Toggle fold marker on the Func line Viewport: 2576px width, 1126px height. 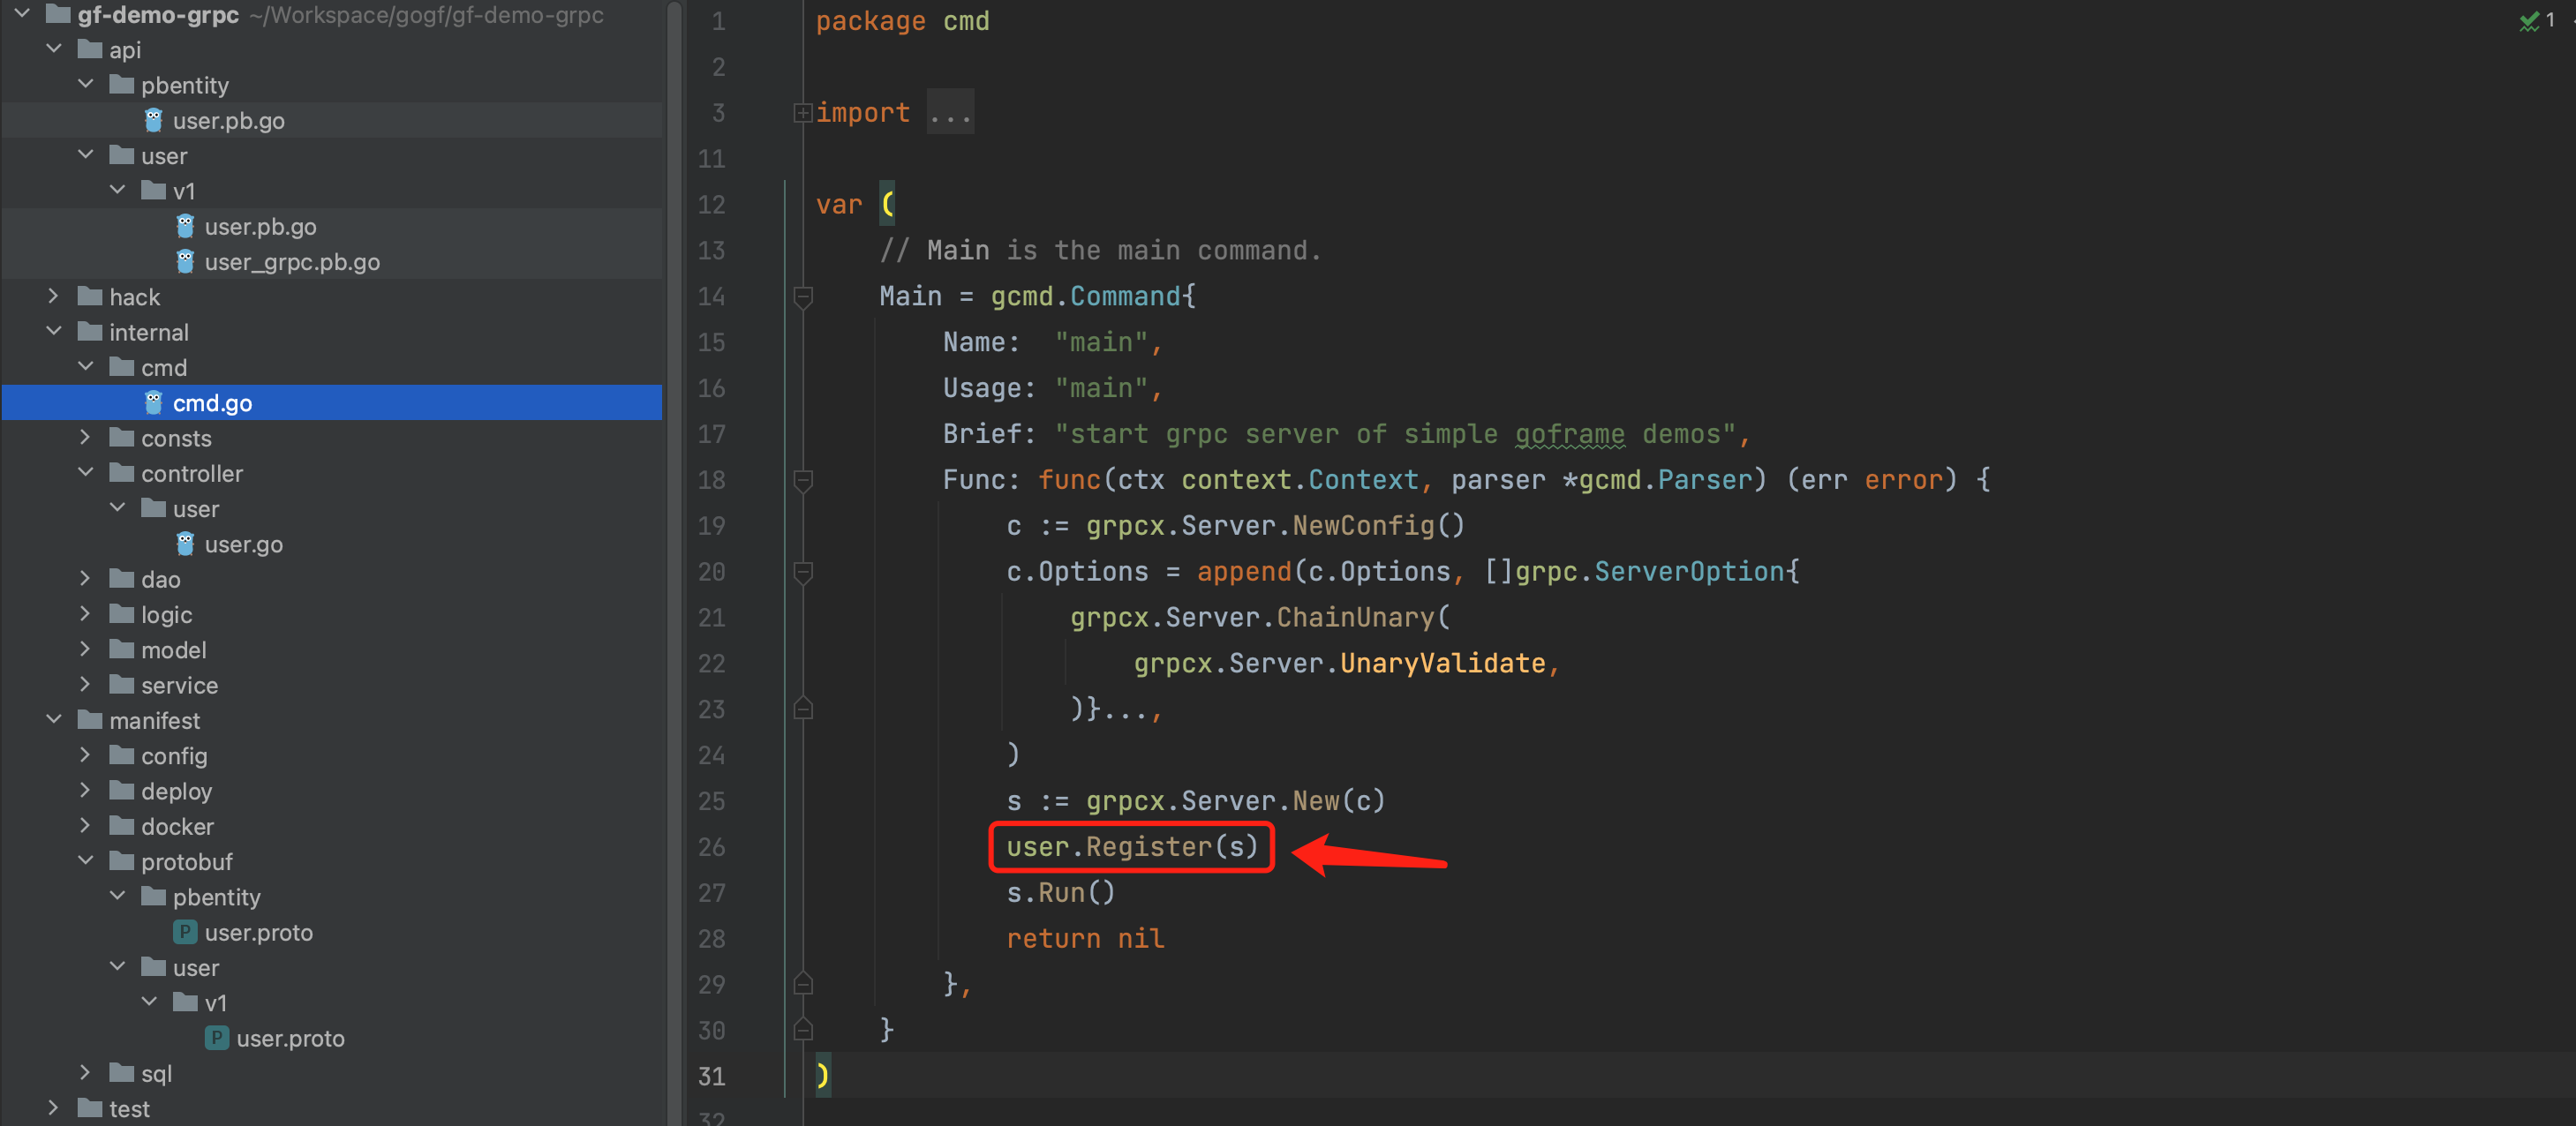point(802,480)
